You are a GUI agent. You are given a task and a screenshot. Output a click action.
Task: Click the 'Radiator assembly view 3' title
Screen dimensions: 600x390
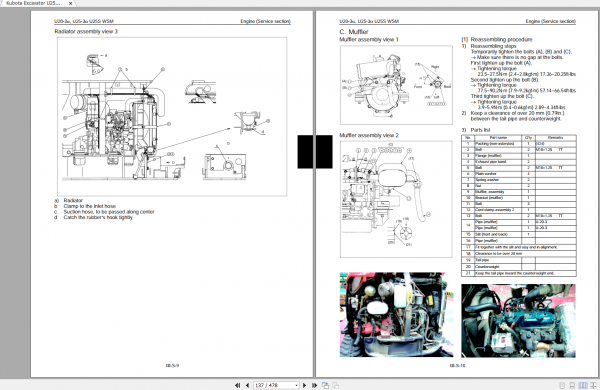86,31
